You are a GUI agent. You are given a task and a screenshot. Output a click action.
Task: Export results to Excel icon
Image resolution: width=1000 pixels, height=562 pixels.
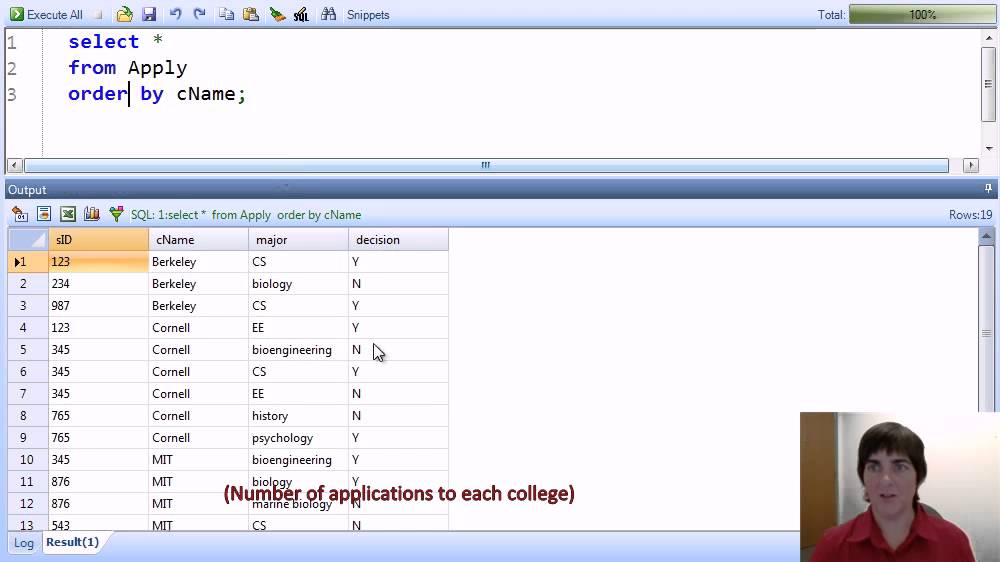68,214
